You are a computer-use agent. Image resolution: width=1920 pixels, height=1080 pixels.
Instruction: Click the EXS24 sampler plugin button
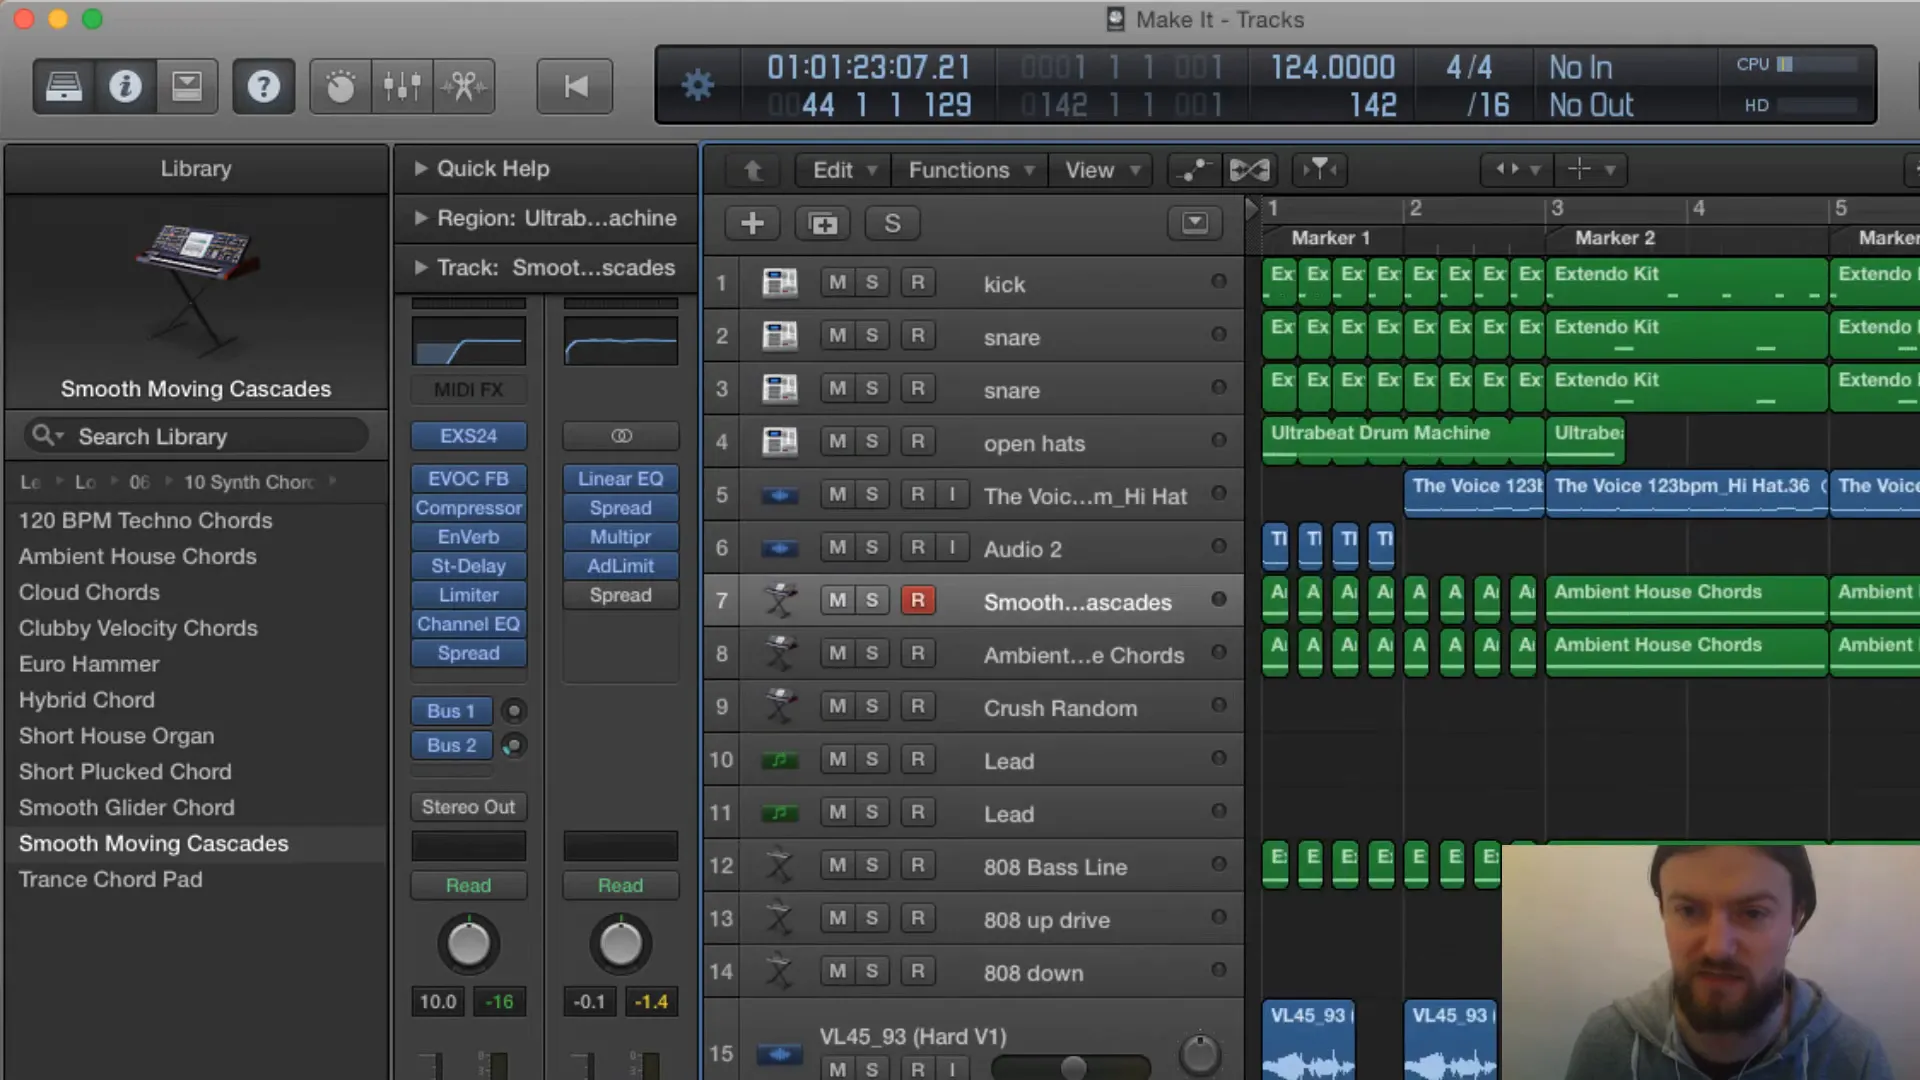point(468,434)
